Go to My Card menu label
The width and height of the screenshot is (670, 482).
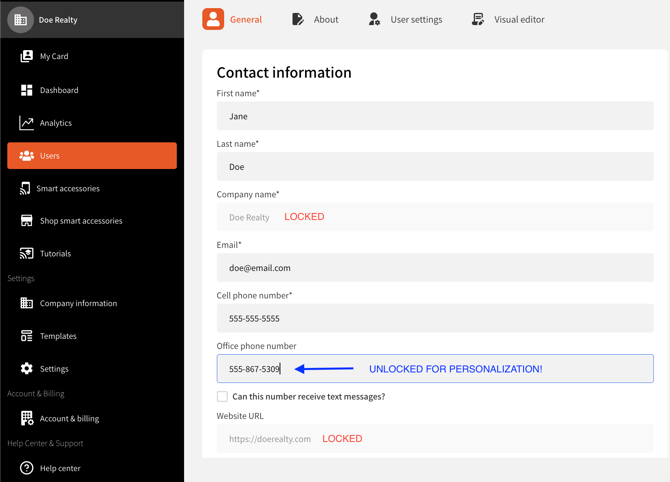54,56
